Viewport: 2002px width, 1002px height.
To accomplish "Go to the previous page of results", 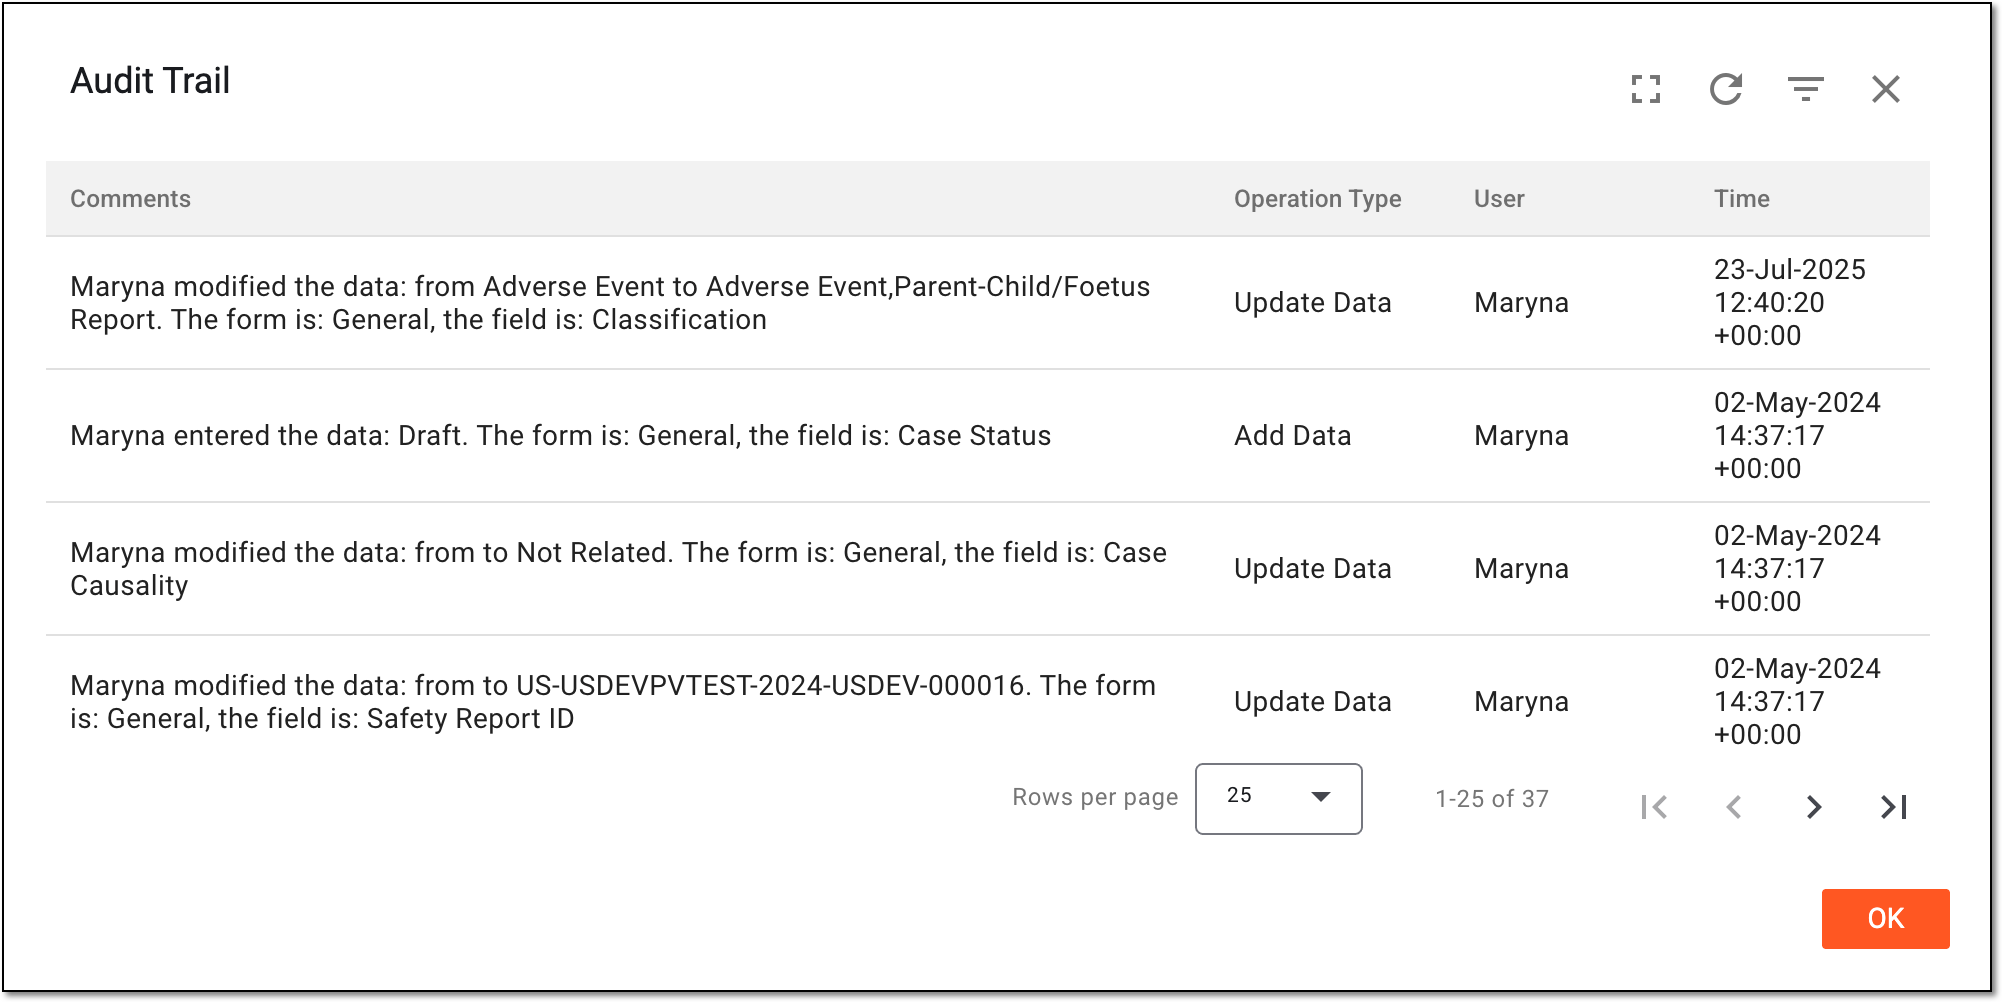I will coord(1734,807).
